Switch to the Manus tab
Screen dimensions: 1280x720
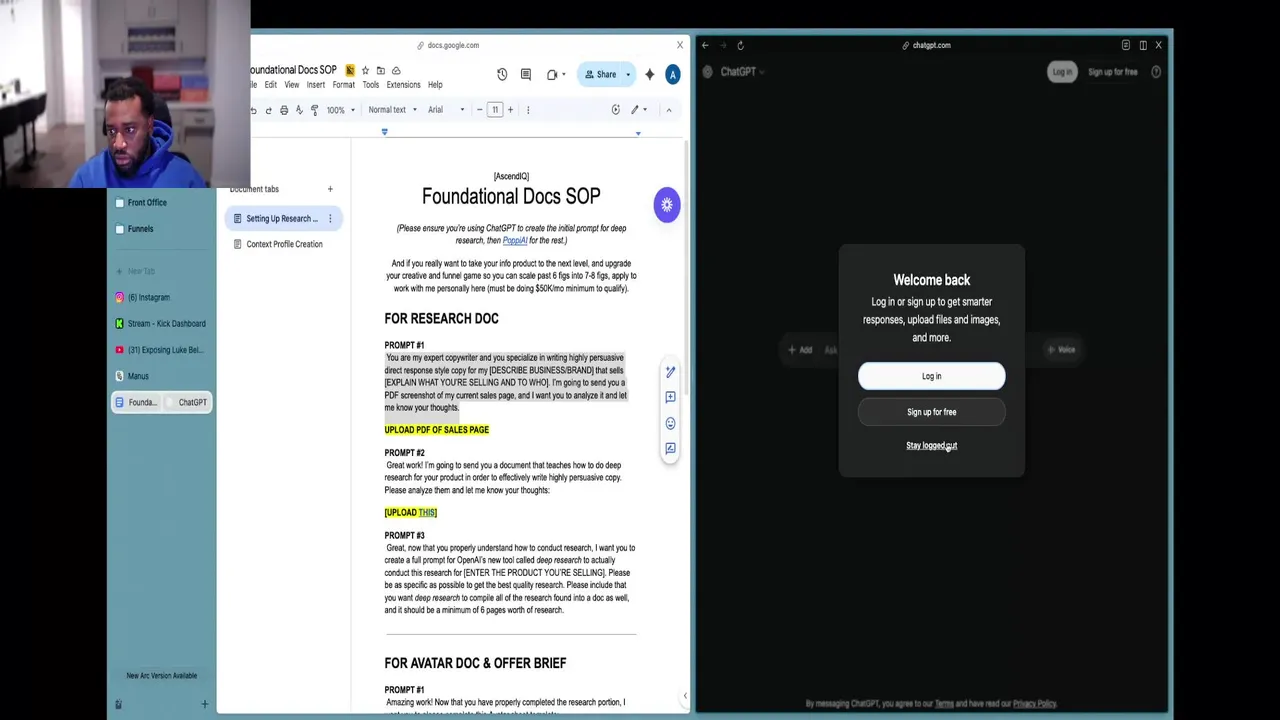161,376
